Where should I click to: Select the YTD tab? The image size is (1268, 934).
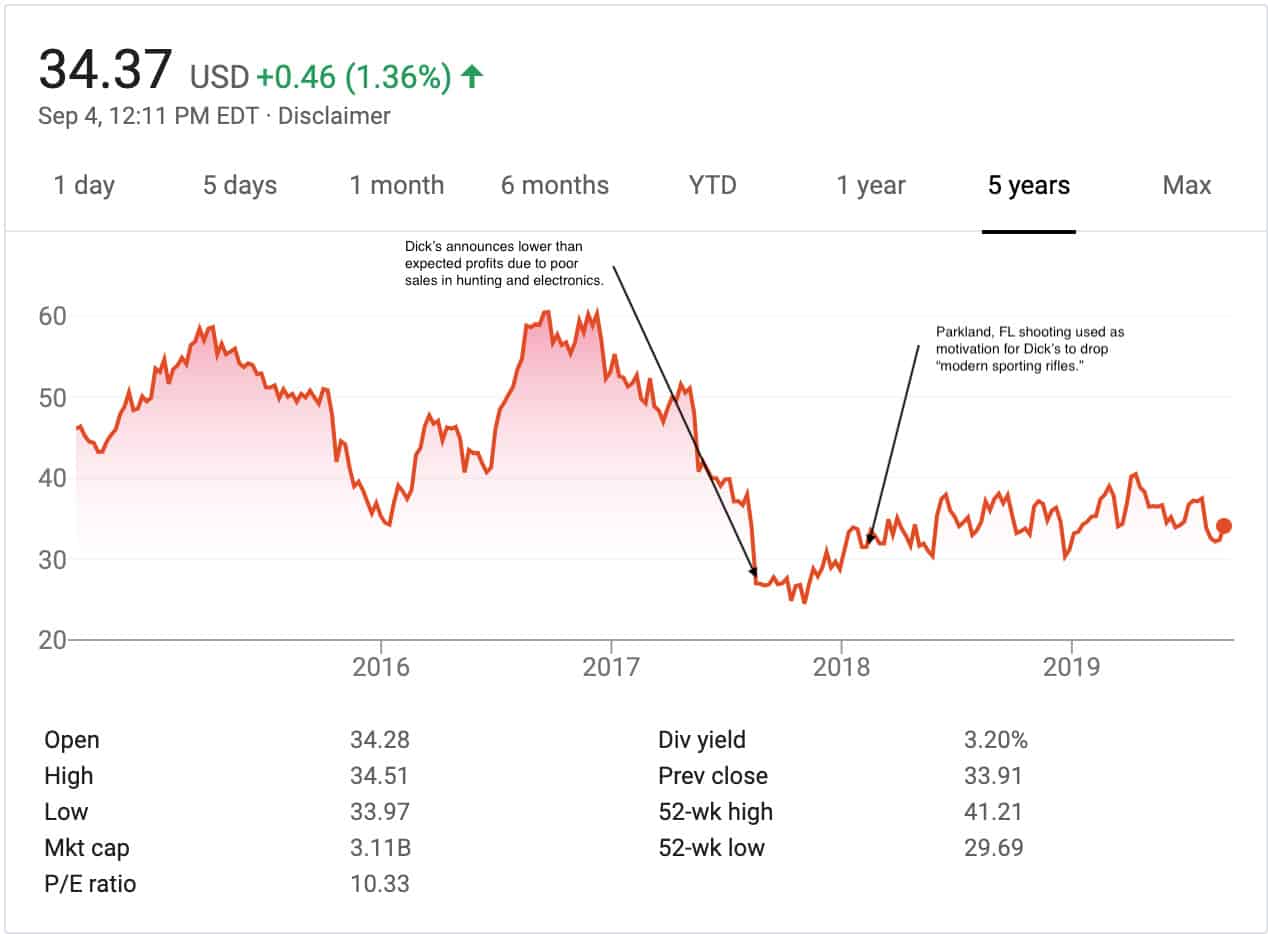click(x=712, y=185)
